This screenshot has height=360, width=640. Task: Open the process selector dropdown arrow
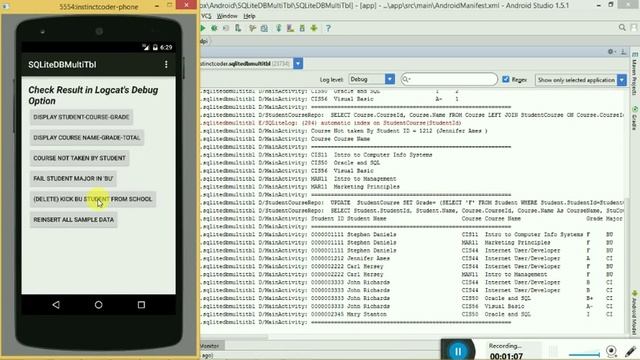(298, 64)
